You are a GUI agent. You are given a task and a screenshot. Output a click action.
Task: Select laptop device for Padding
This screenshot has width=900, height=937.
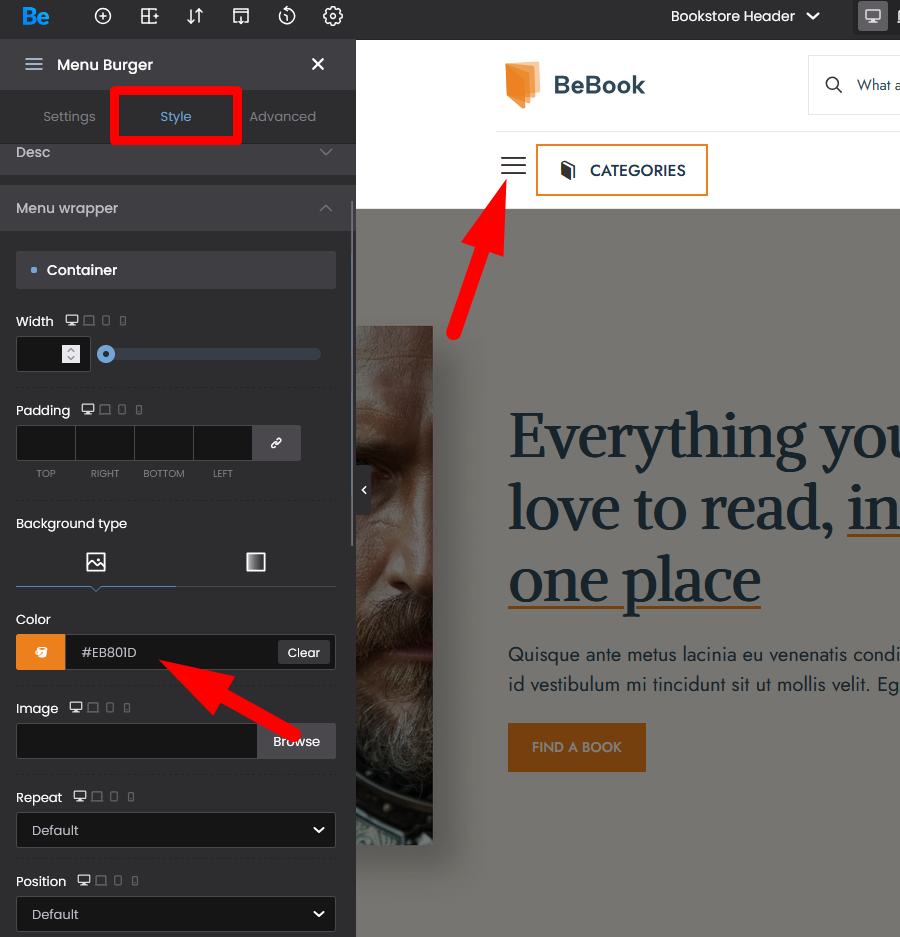(105, 410)
